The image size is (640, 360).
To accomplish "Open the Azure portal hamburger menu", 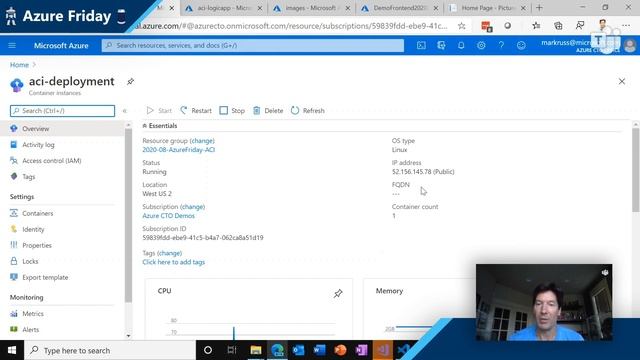I will click(12, 45).
